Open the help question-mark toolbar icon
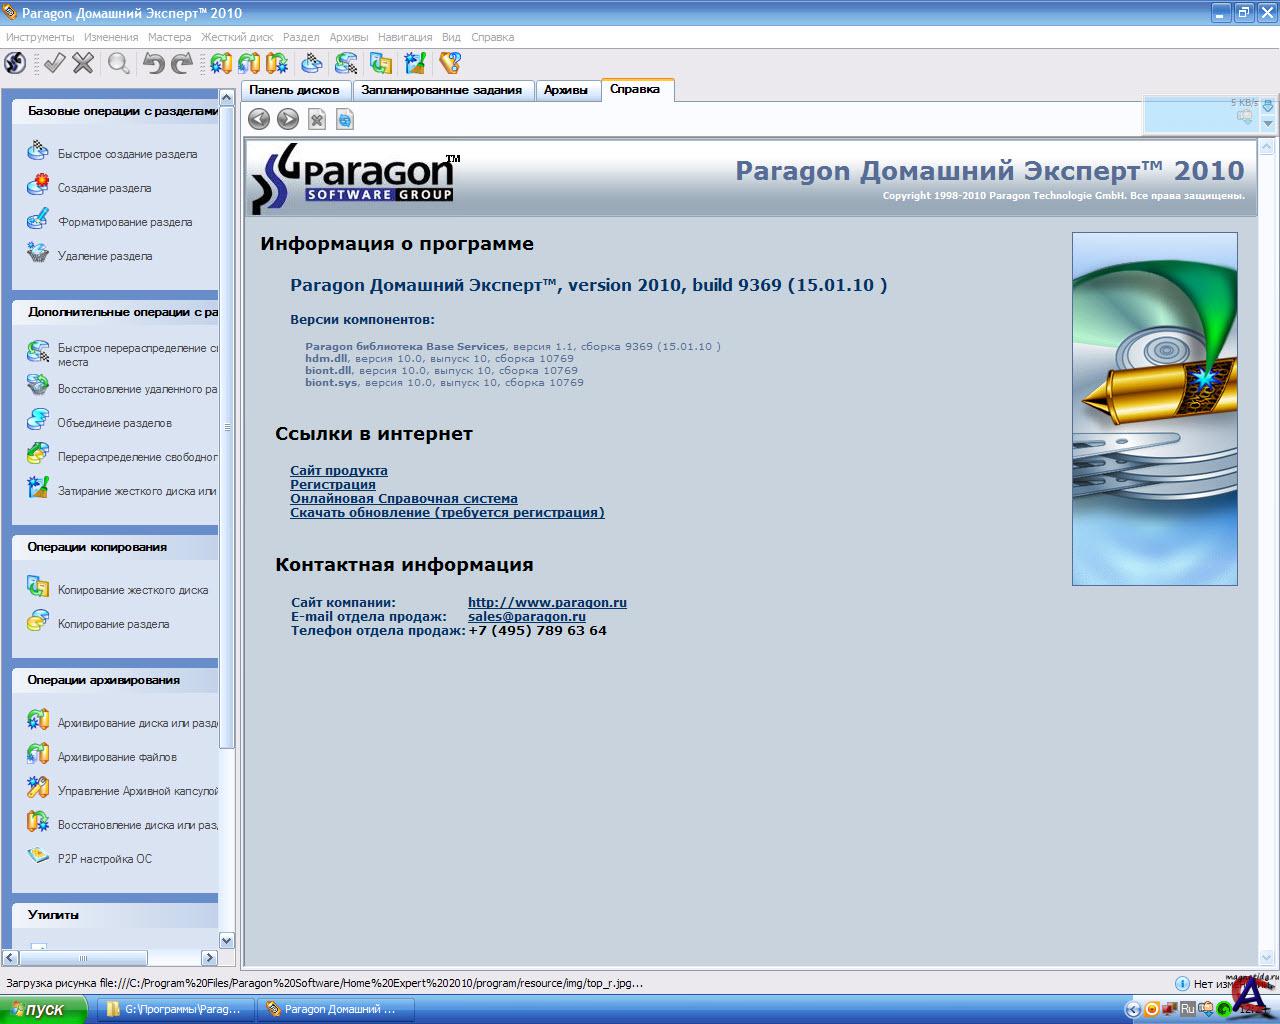 click(x=450, y=64)
